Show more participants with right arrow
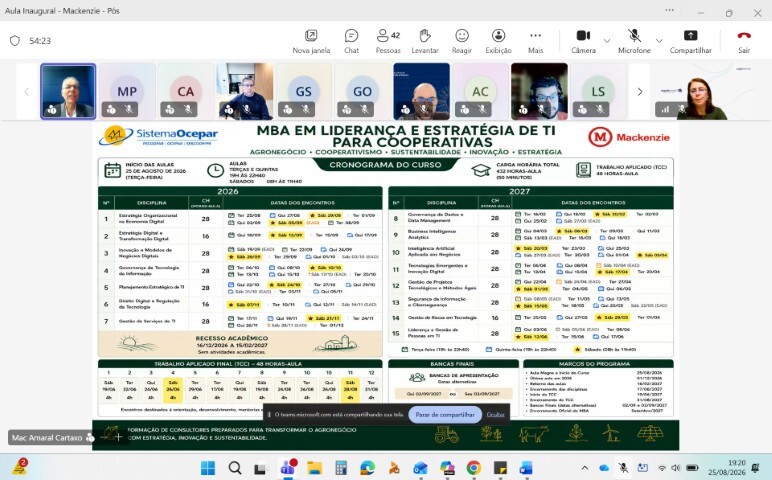Screen dimensions: 772x480 tap(640, 92)
